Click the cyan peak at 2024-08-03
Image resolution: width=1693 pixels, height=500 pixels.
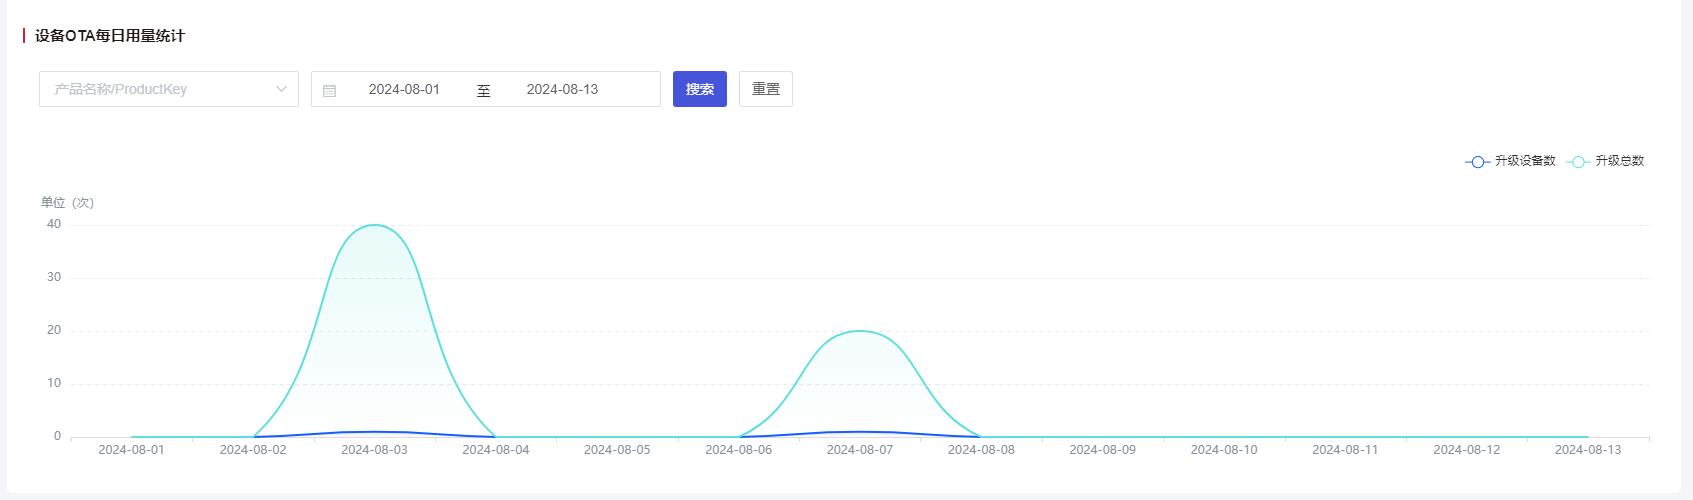click(374, 225)
